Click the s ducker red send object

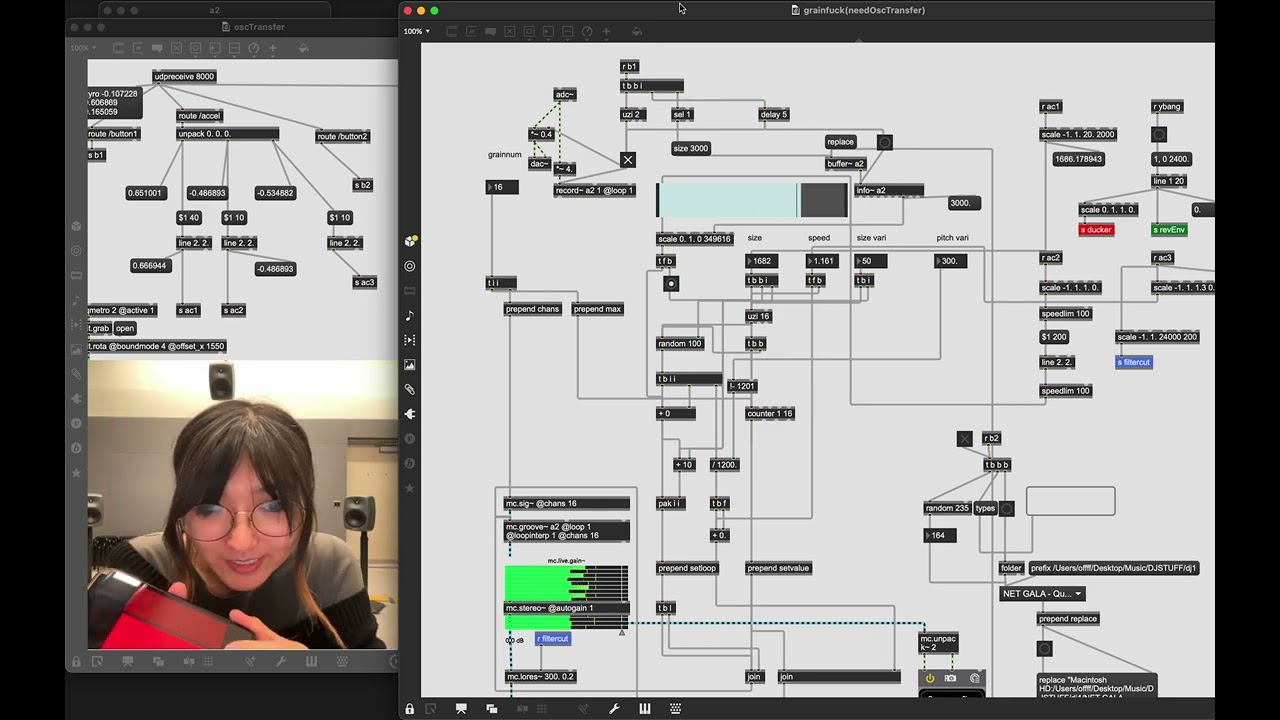click(x=1096, y=230)
